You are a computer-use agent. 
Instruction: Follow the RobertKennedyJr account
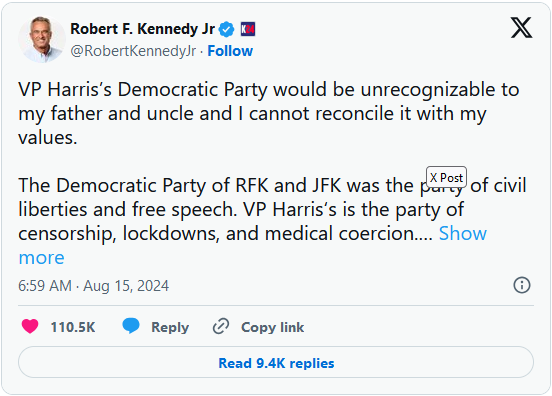point(230,51)
